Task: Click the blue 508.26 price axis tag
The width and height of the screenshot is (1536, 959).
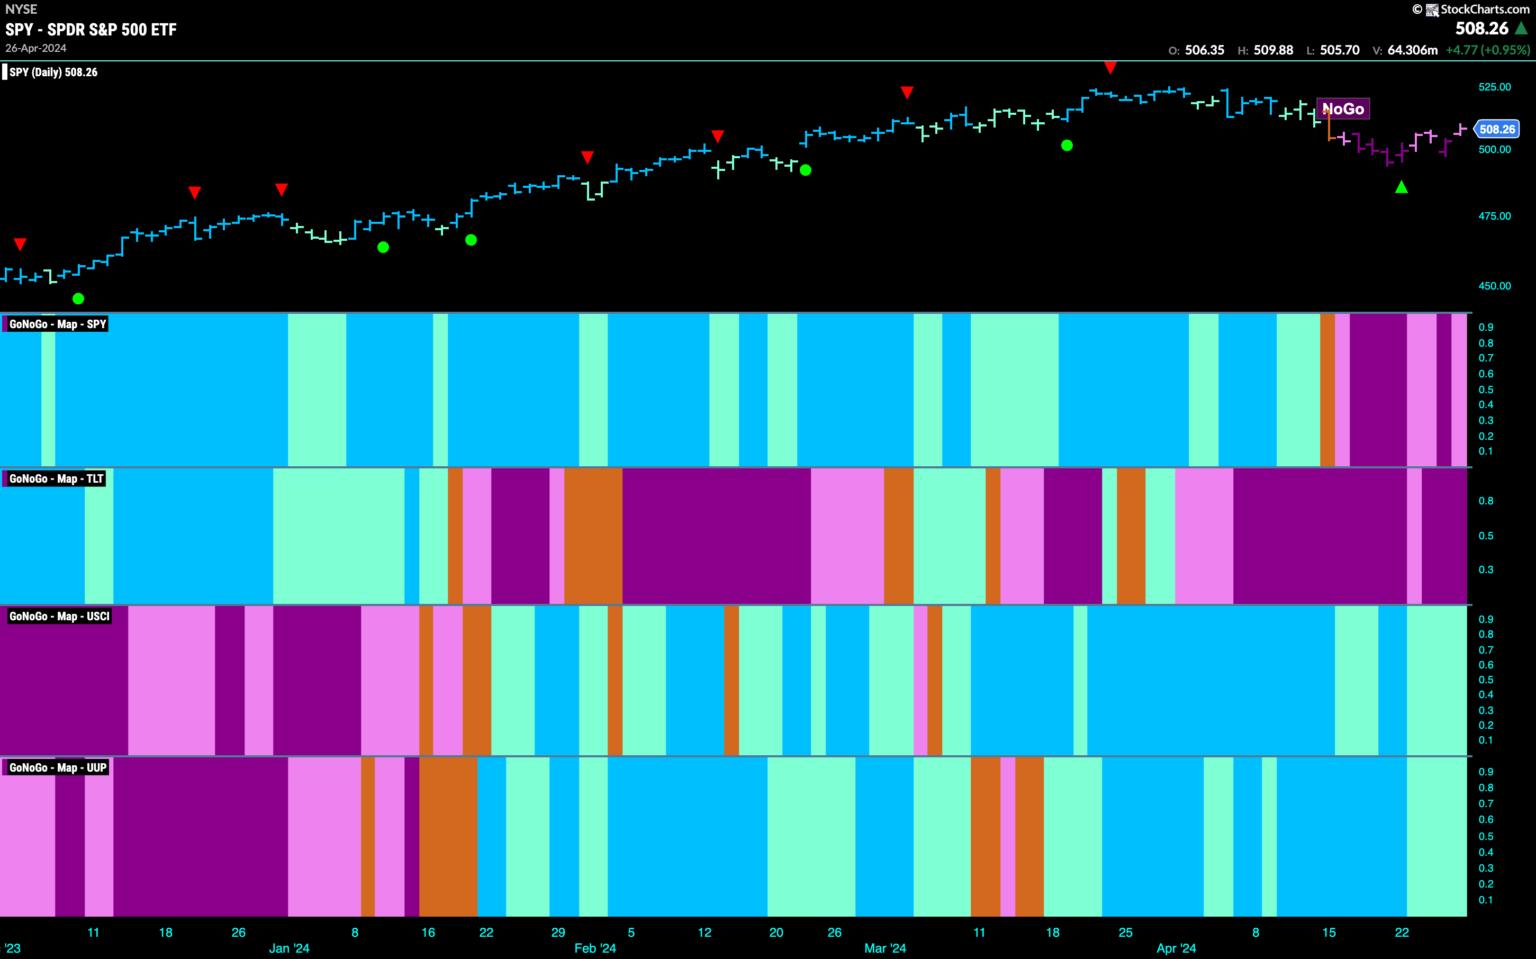Action: tap(1497, 129)
